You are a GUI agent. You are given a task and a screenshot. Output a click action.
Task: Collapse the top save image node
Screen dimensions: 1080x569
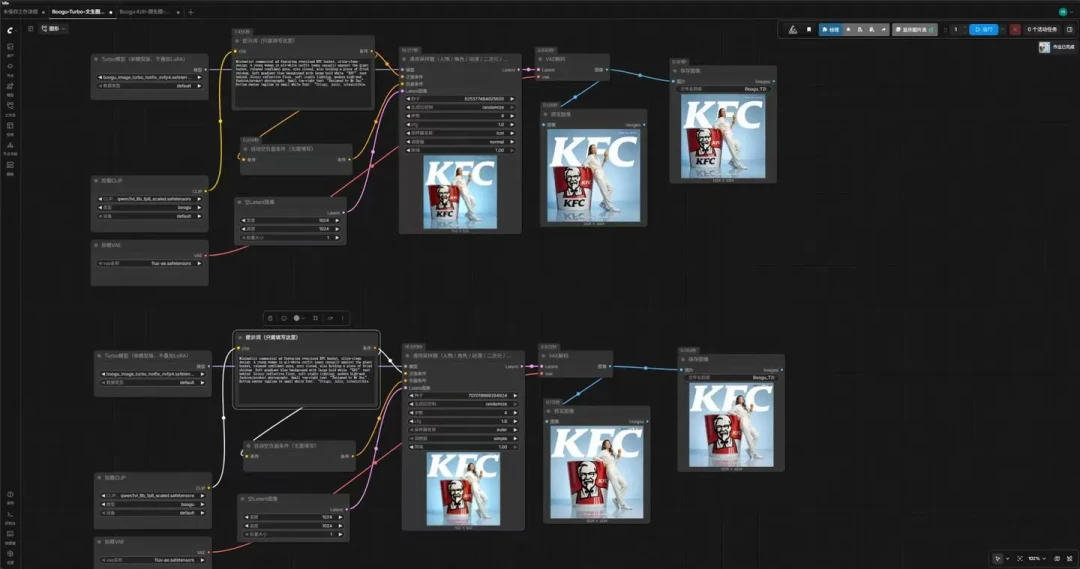click(x=675, y=71)
